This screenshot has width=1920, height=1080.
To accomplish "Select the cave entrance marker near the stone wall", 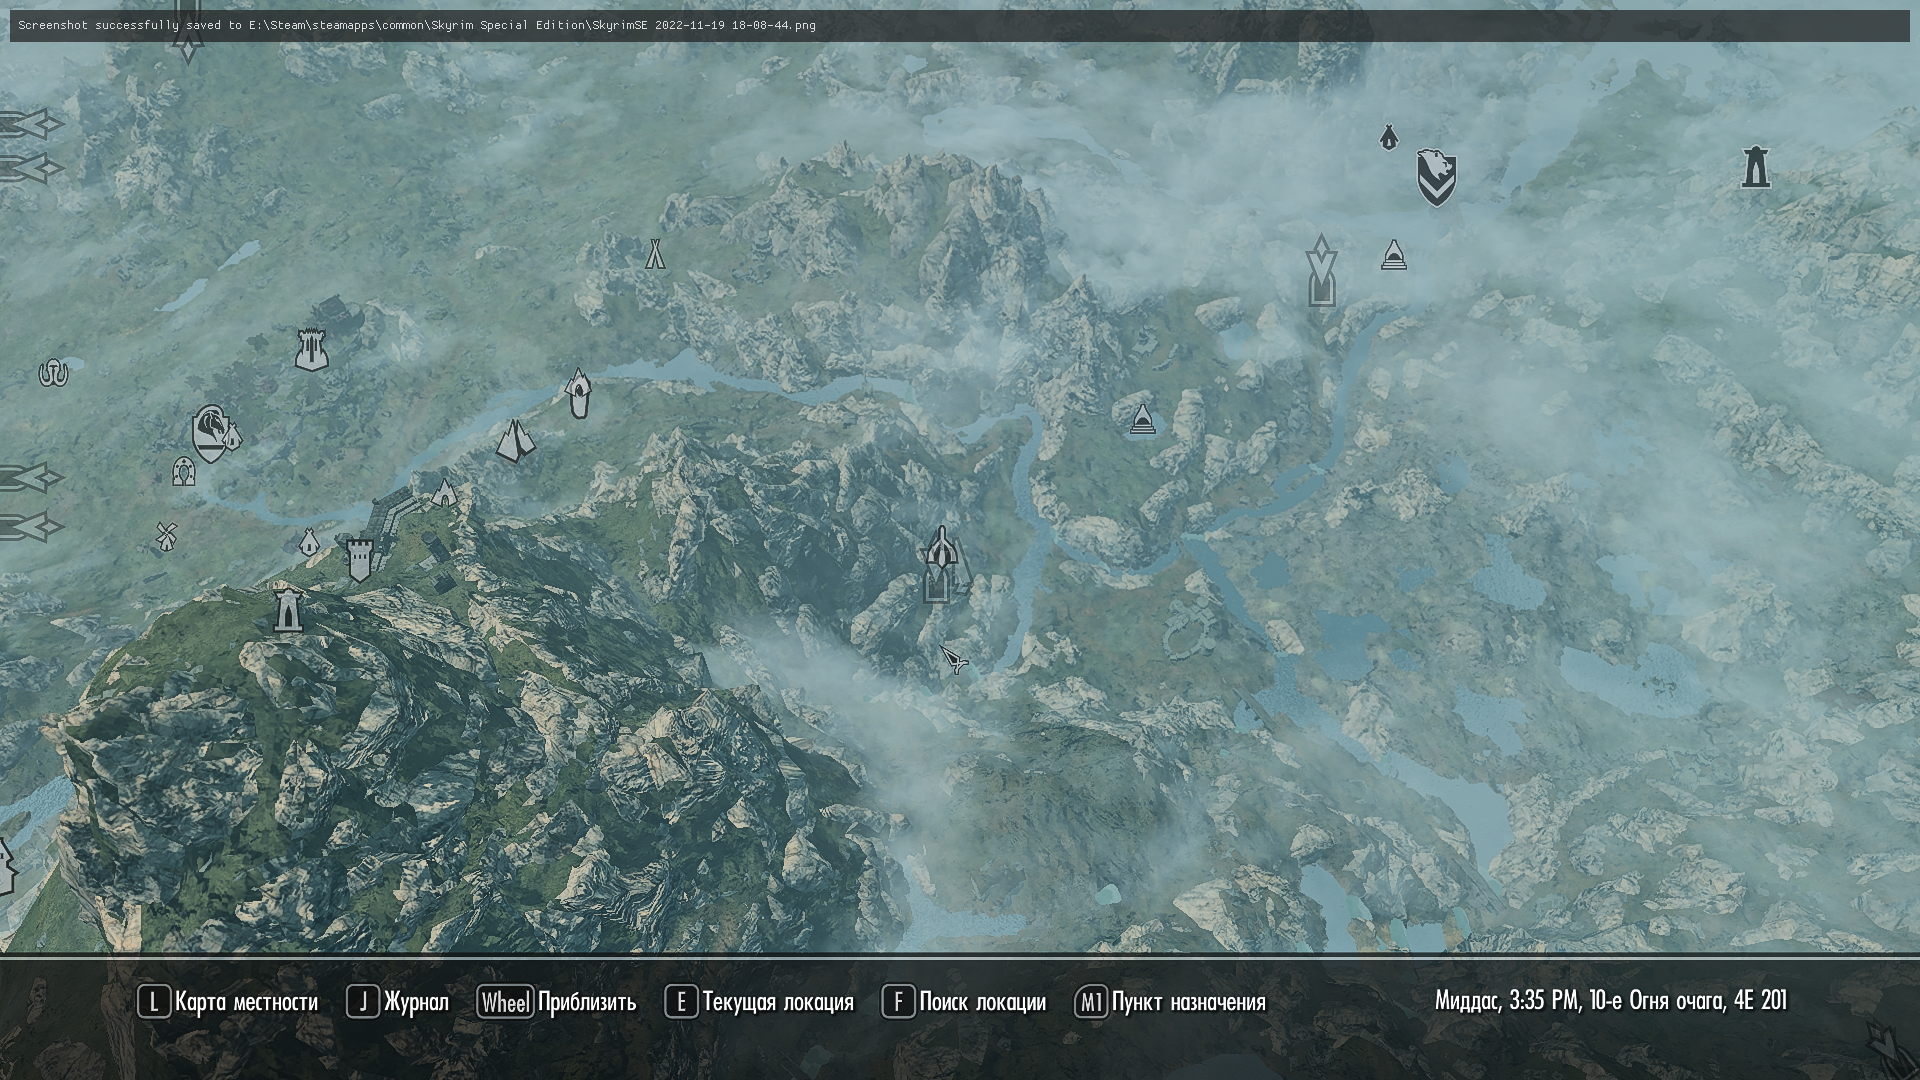I will (x=444, y=492).
